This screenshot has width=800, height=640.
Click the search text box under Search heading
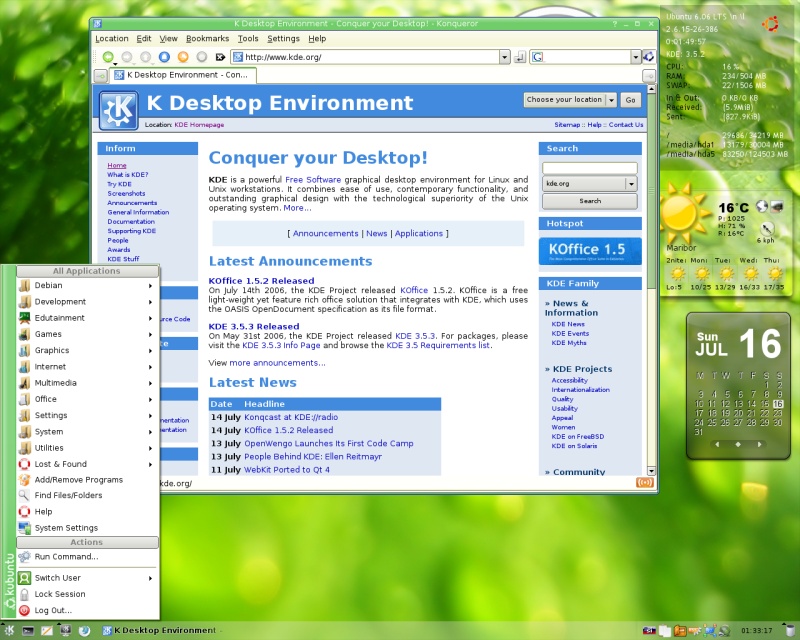pos(590,168)
